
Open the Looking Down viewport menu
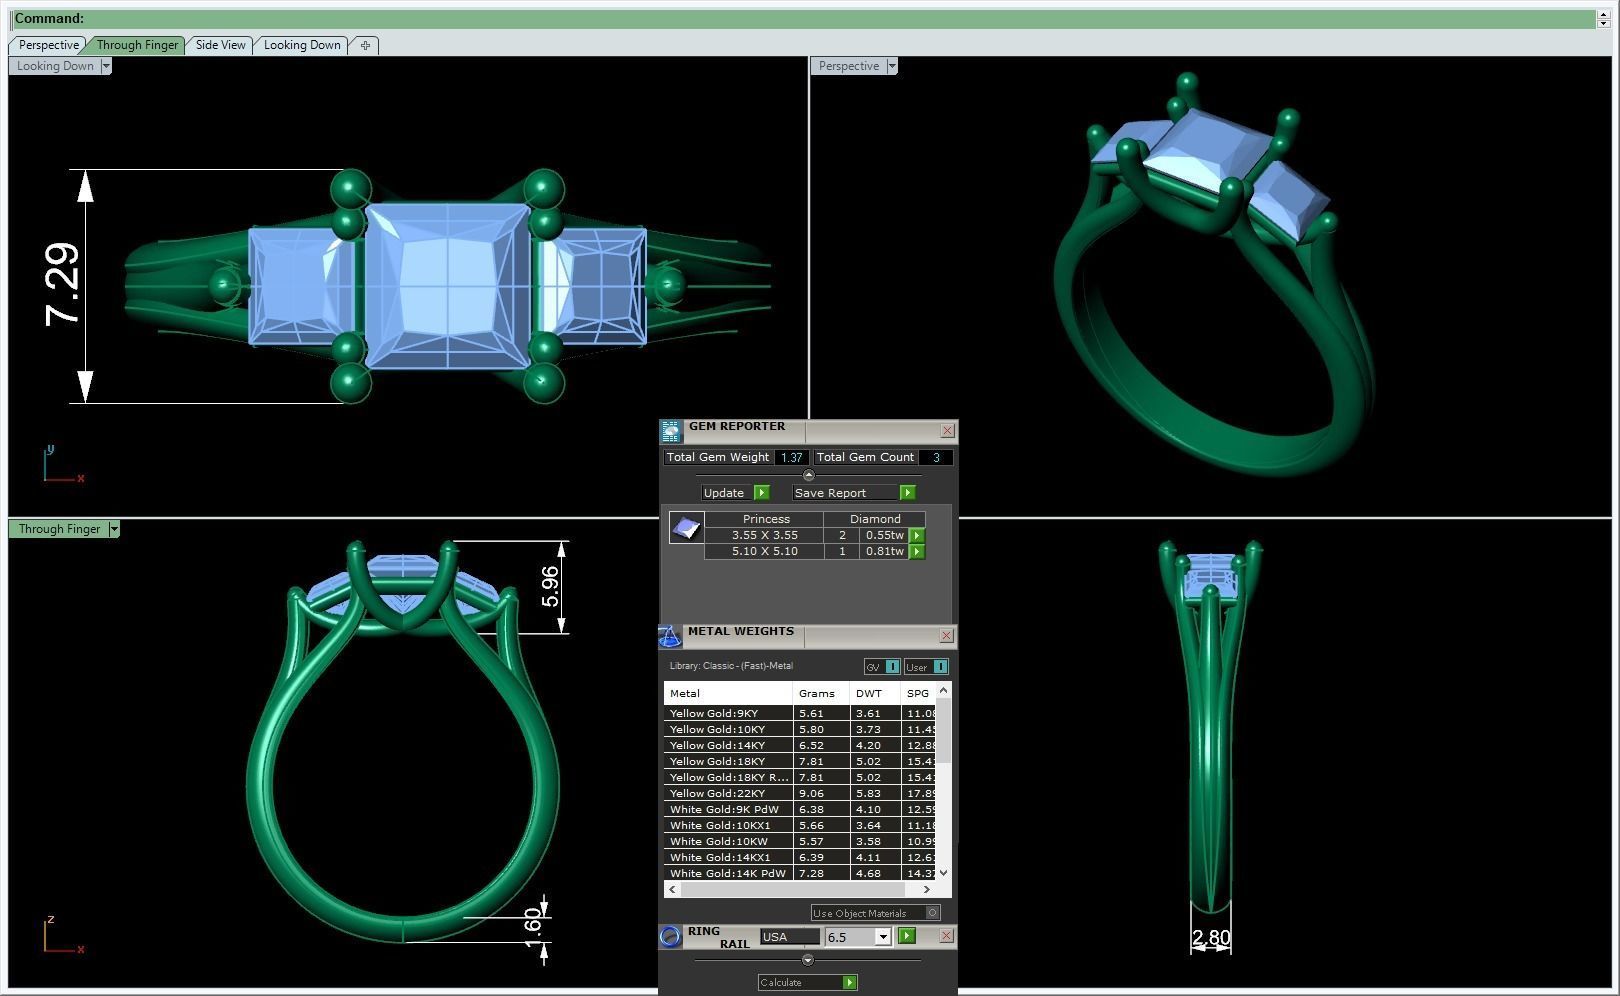coord(106,66)
